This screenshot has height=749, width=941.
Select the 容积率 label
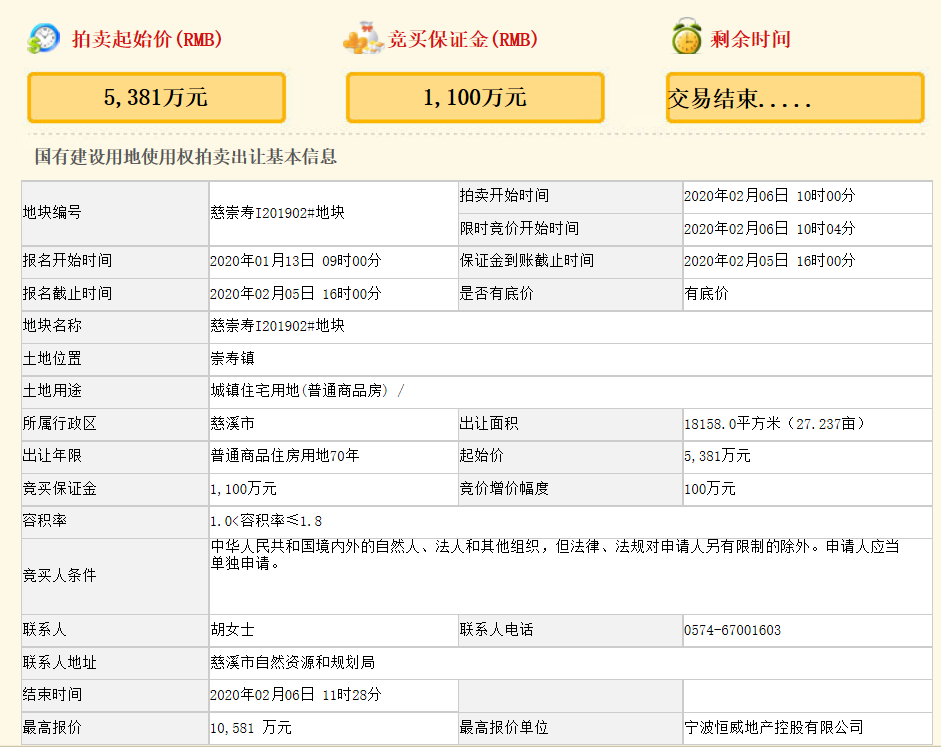pyautogui.click(x=44, y=520)
